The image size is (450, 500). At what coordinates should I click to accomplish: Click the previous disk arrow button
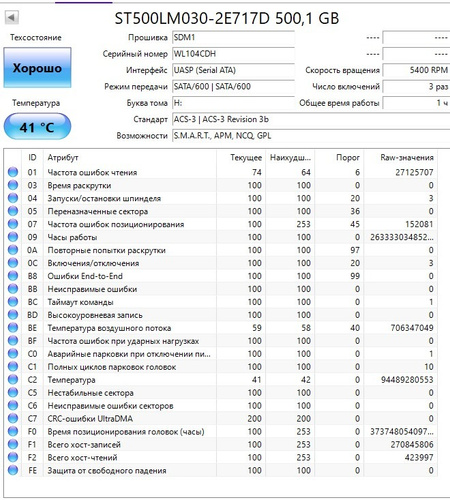[x=12, y=17]
